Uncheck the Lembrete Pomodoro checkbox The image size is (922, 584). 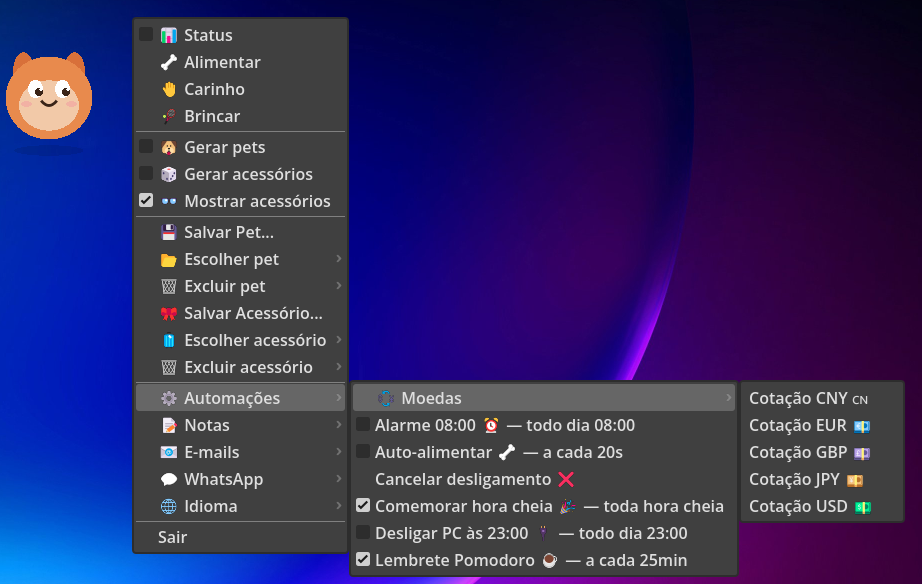pos(363,559)
